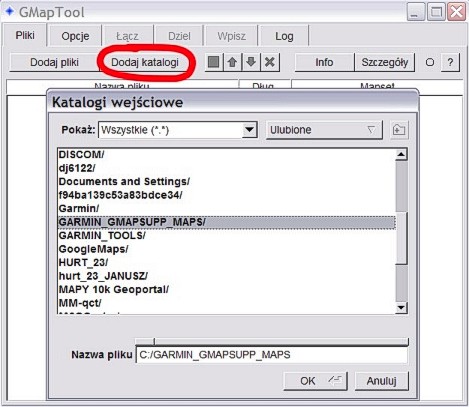The height and width of the screenshot is (407, 469).
Task: Move selected file down with arrow icon
Action: 251,62
